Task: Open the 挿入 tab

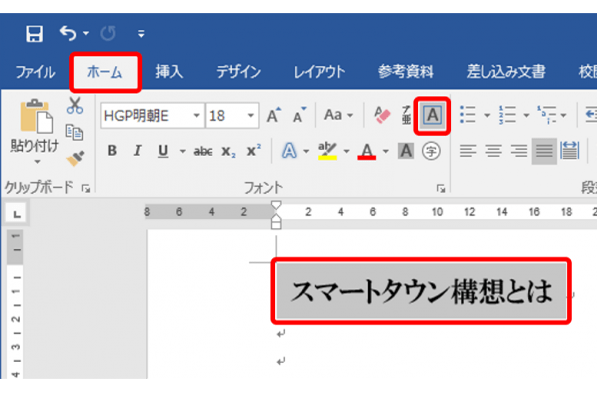Action: [169, 72]
